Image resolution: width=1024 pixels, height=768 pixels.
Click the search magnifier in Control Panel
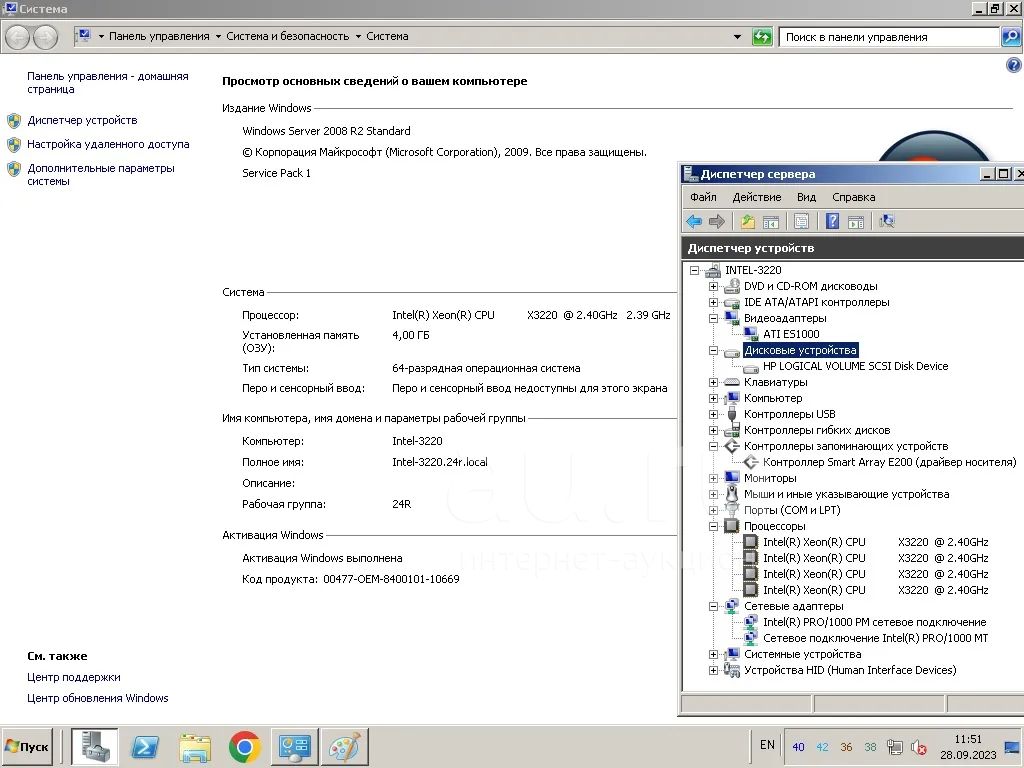click(1010, 37)
